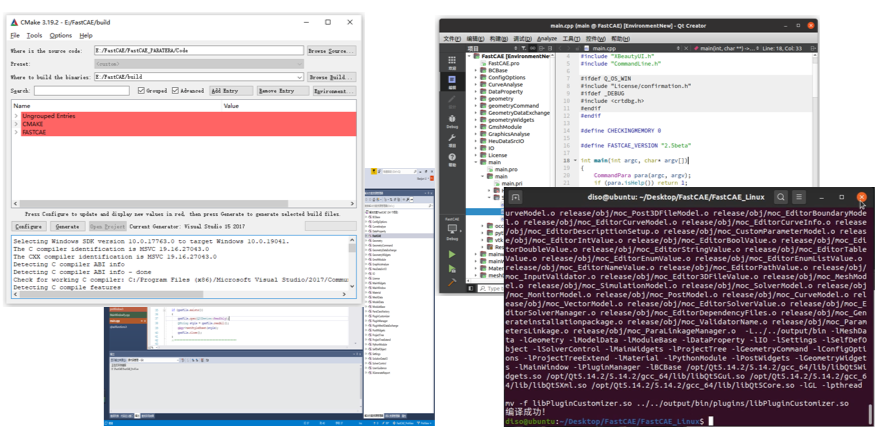
Task: Switch to Edit mode in Qt Creator sidebar
Action: [x=451, y=82]
